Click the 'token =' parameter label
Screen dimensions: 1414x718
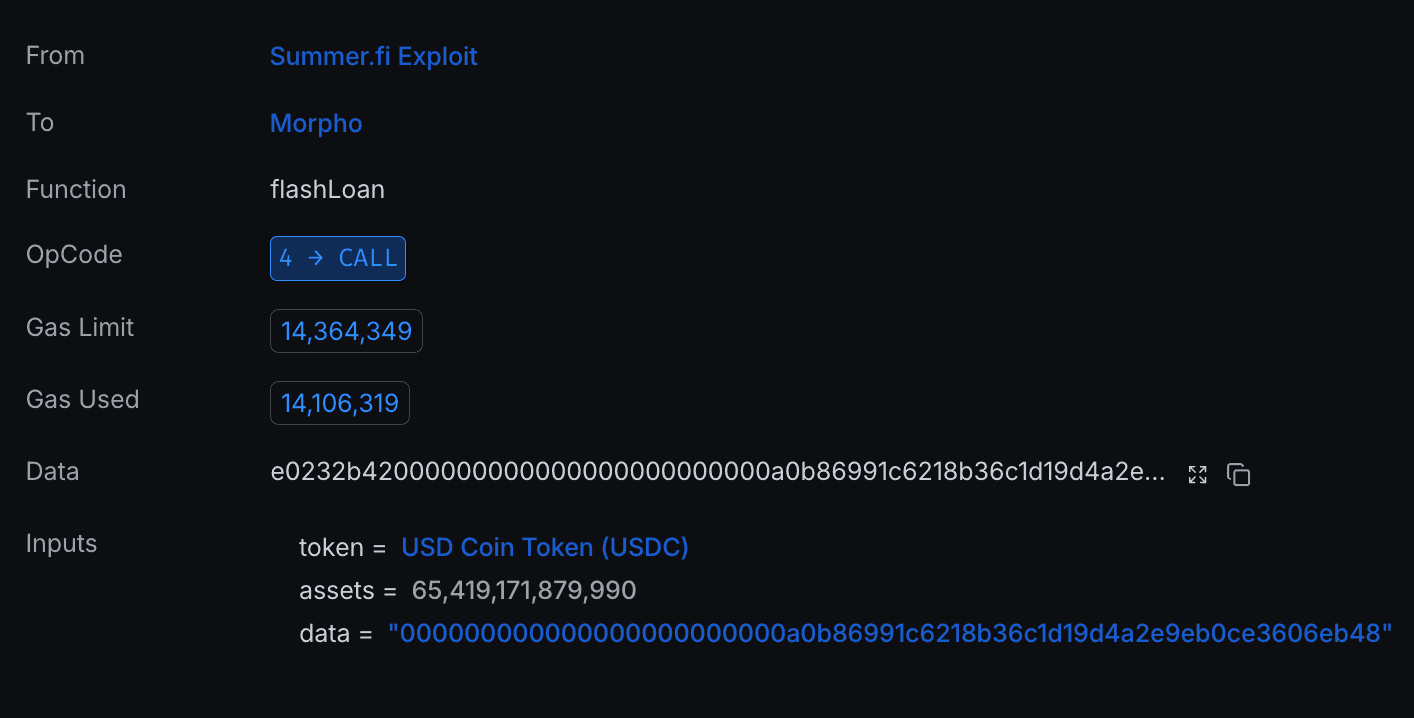tap(342, 547)
